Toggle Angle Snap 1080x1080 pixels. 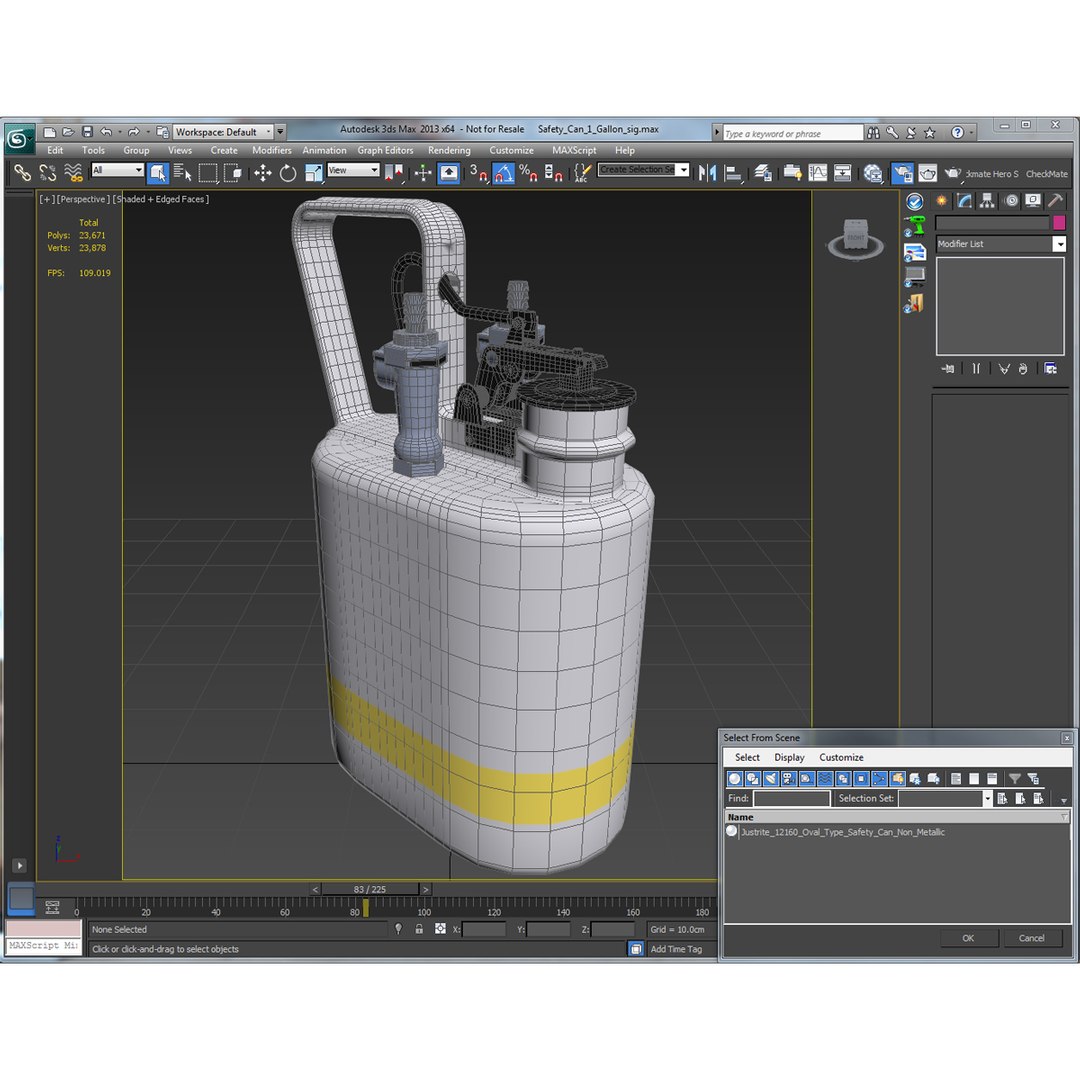pyautogui.click(x=503, y=173)
